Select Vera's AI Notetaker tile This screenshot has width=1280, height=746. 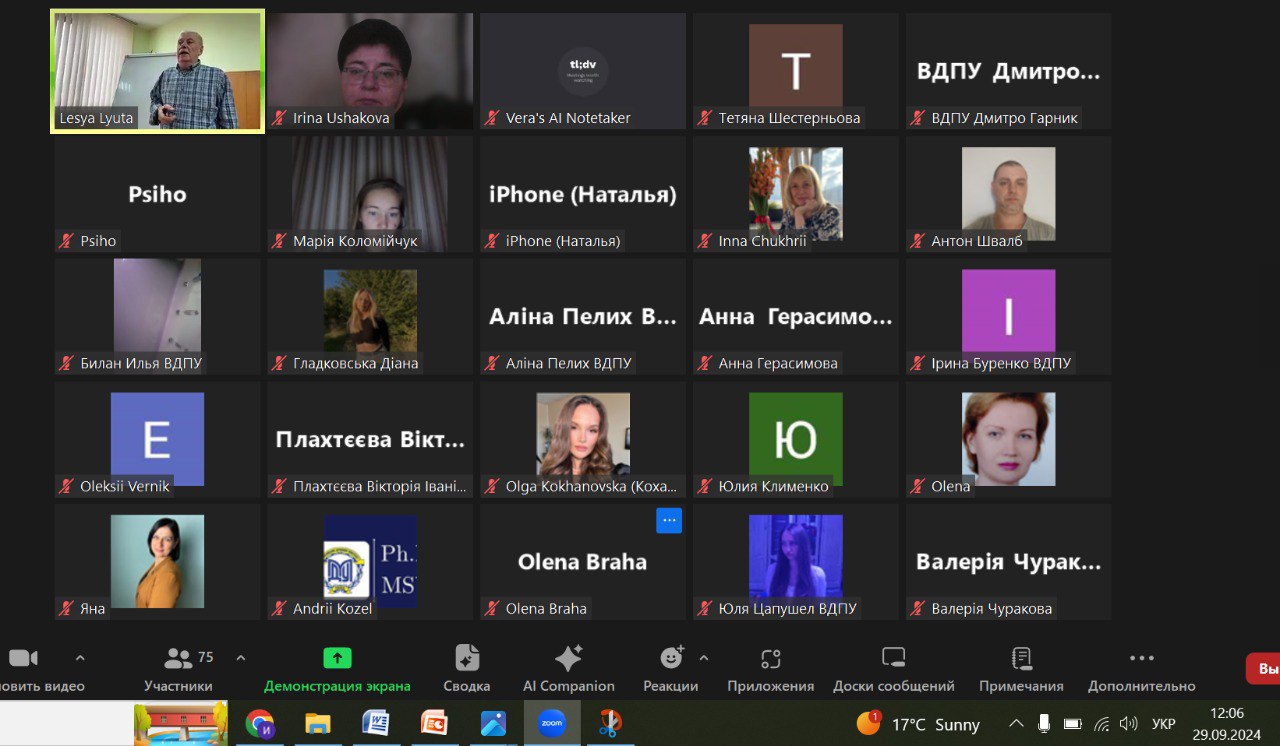click(583, 71)
